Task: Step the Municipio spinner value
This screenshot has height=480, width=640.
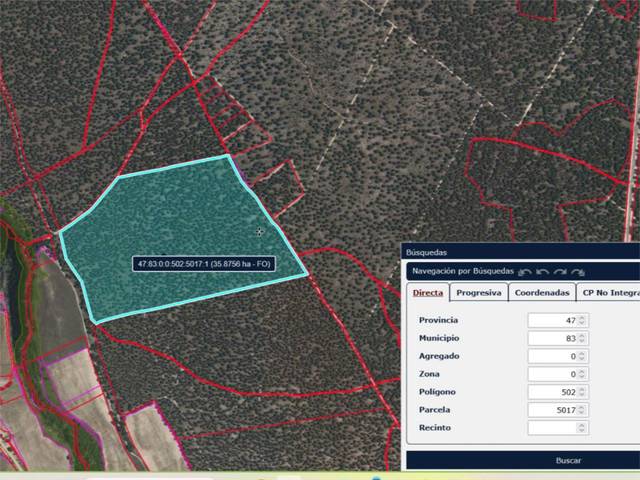Action: tap(582, 338)
